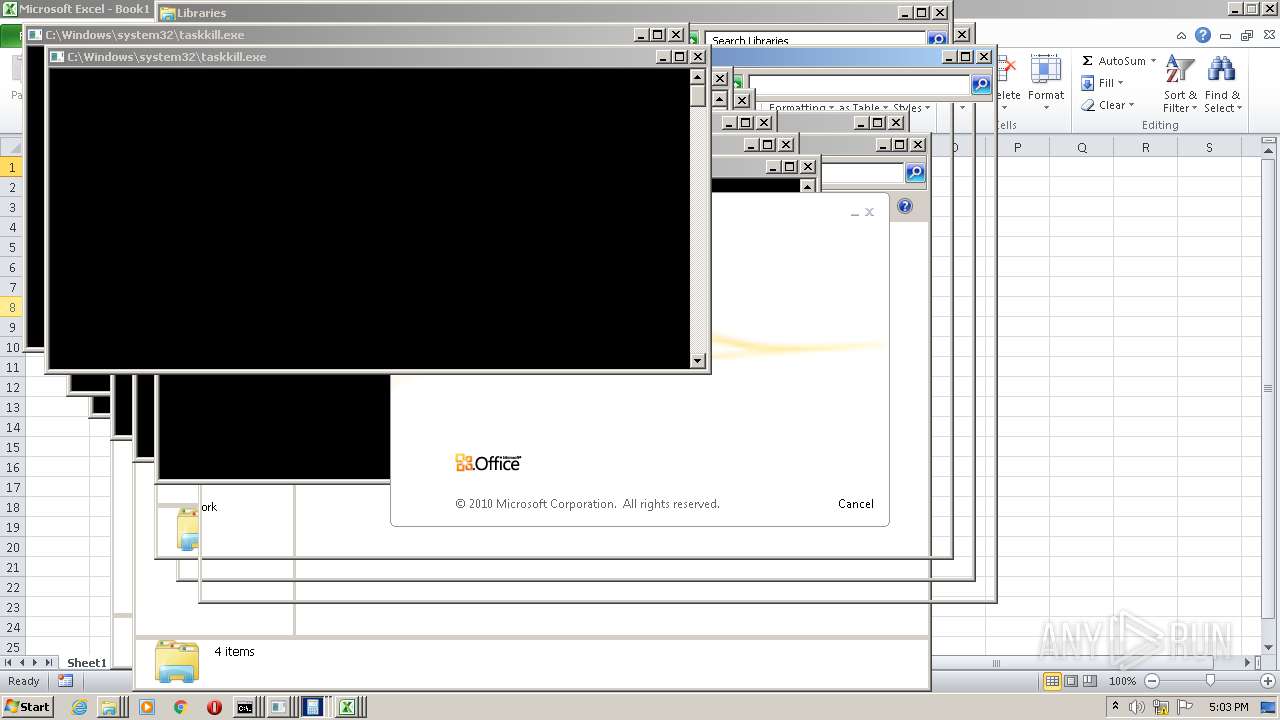Viewport: 1280px width, 720px height.
Task: Click the zoom in plus button
Action: click(1266, 681)
